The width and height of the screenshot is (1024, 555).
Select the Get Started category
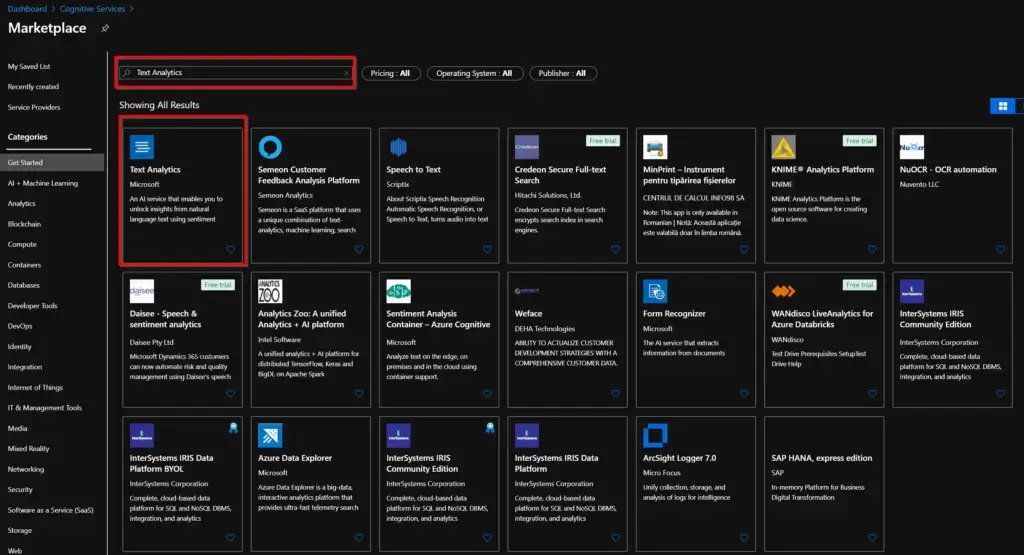[x=52, y=163]
